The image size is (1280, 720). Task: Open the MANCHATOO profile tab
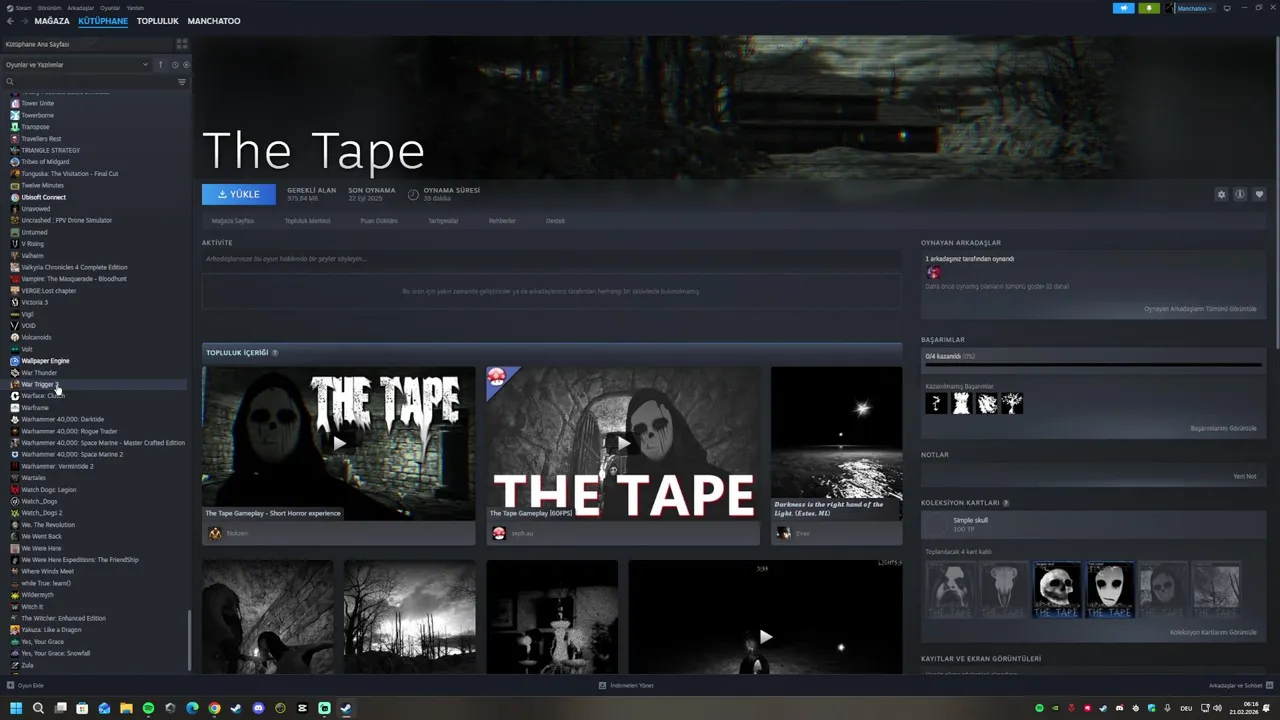pyautogui.click(x=214, y=21)
